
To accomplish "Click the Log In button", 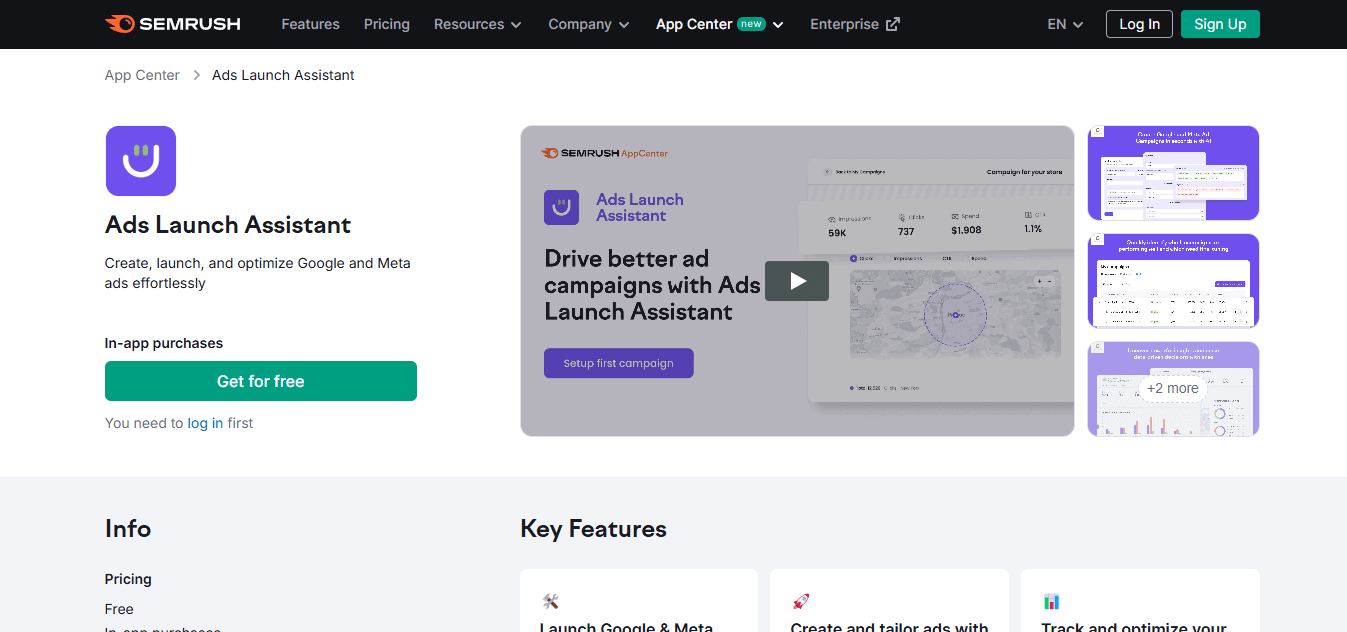I will [x=1139, y=24].
